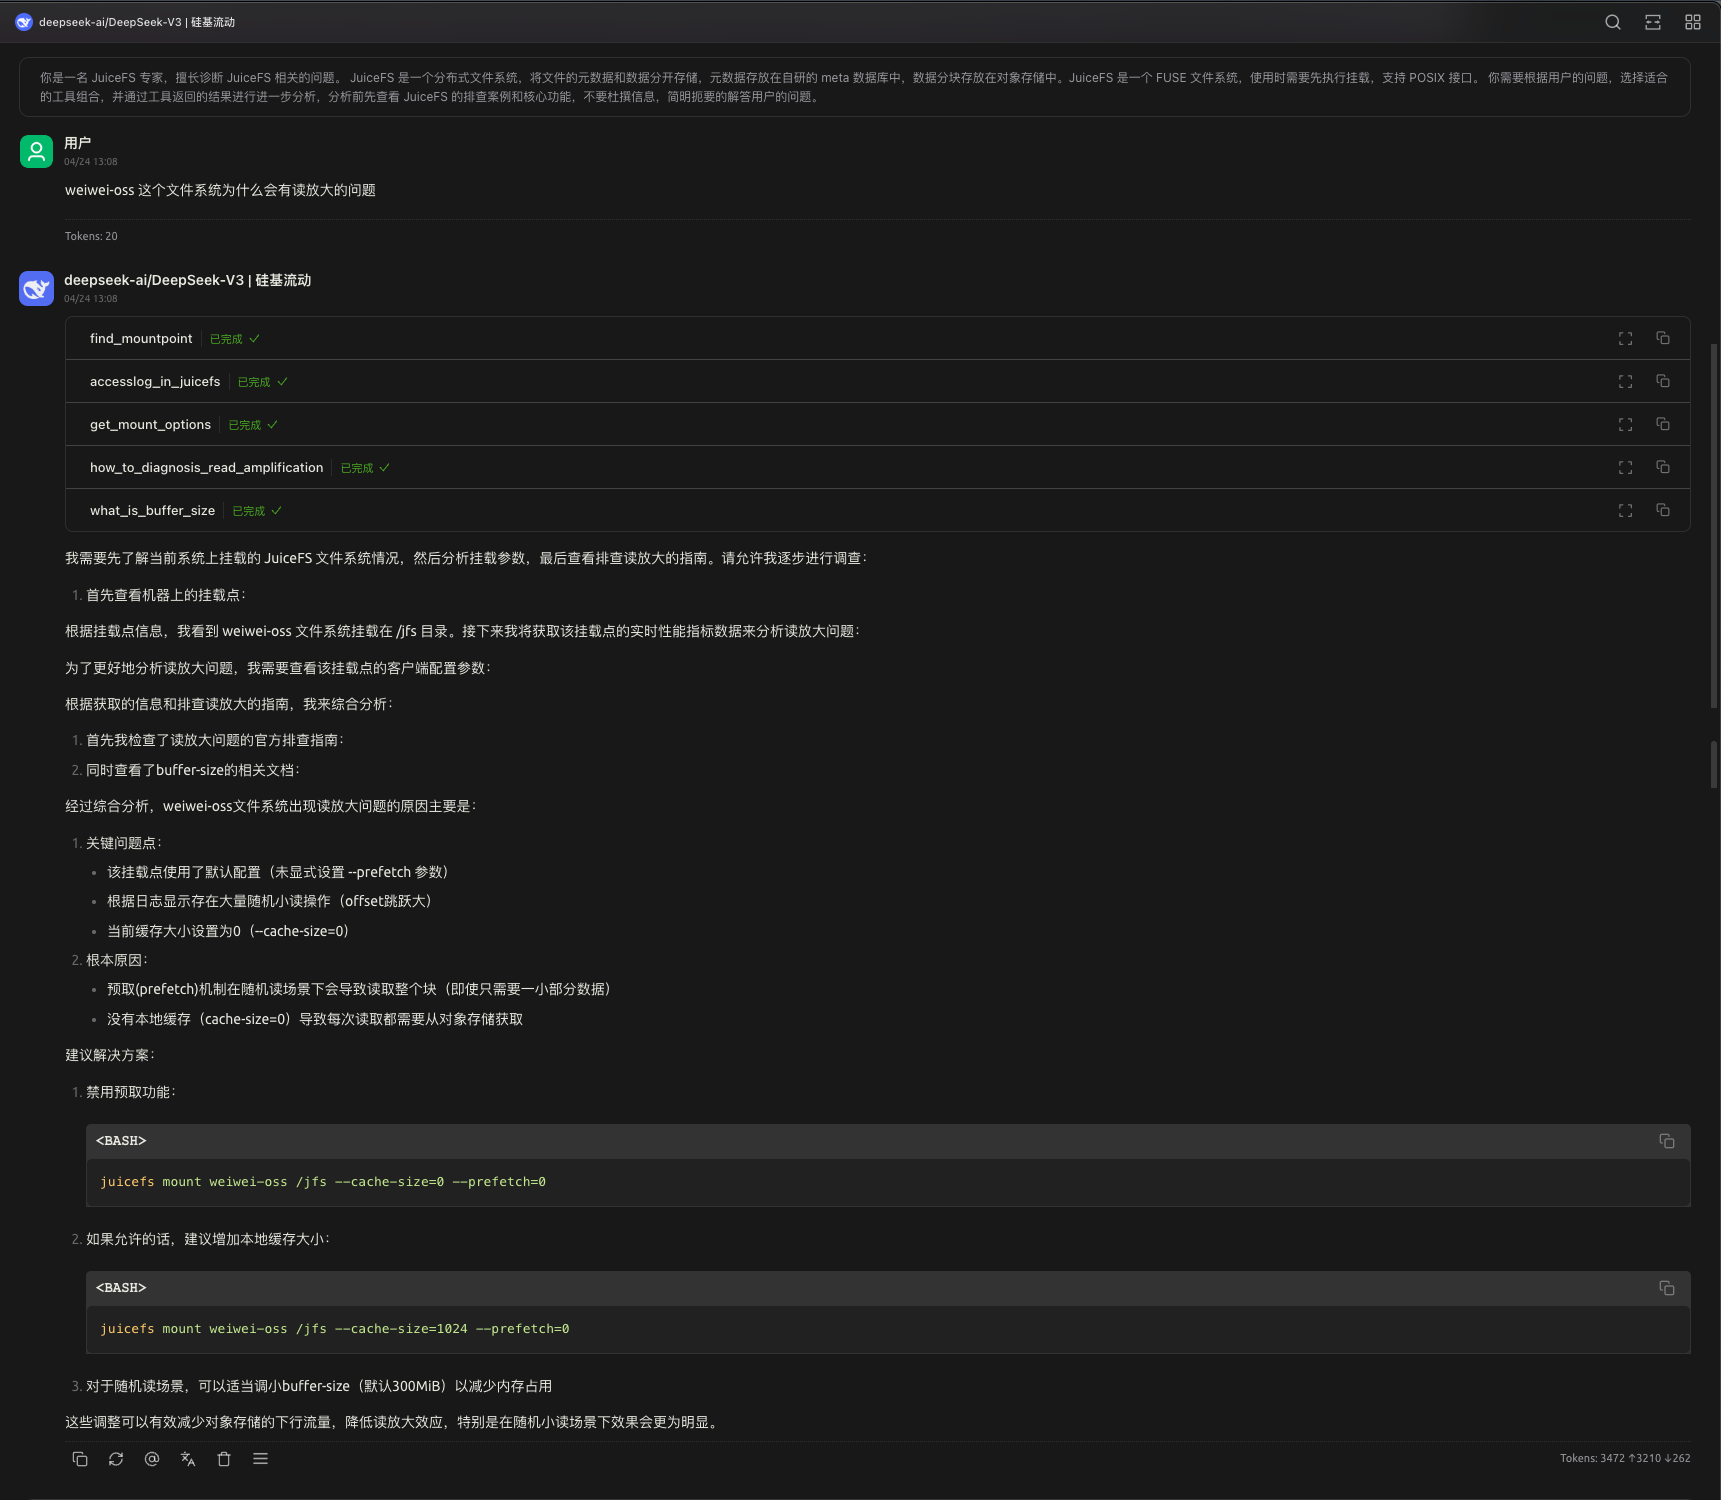Copy the first juicefs mount command block

(1666, 1141)
